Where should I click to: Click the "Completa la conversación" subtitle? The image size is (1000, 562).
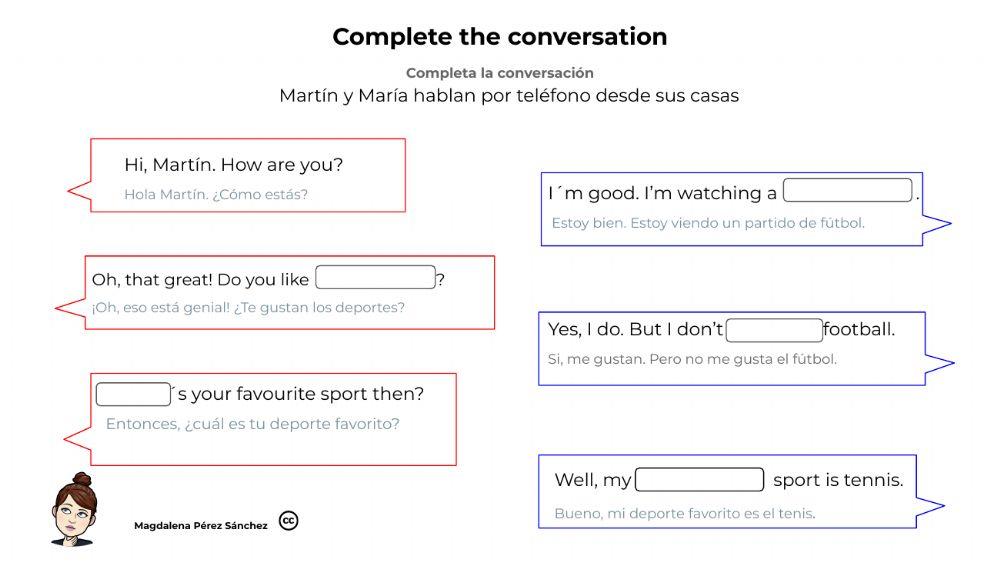tap(499, 73)
